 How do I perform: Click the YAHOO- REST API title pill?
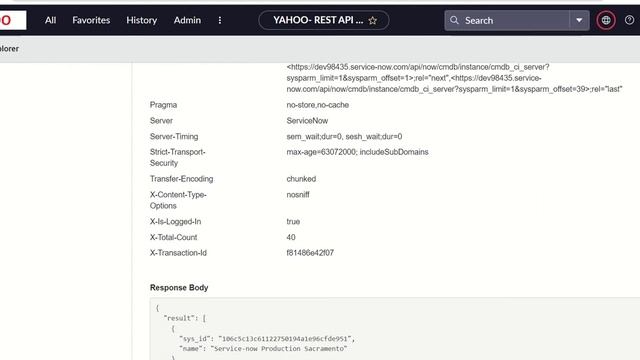tap(324, 20)
